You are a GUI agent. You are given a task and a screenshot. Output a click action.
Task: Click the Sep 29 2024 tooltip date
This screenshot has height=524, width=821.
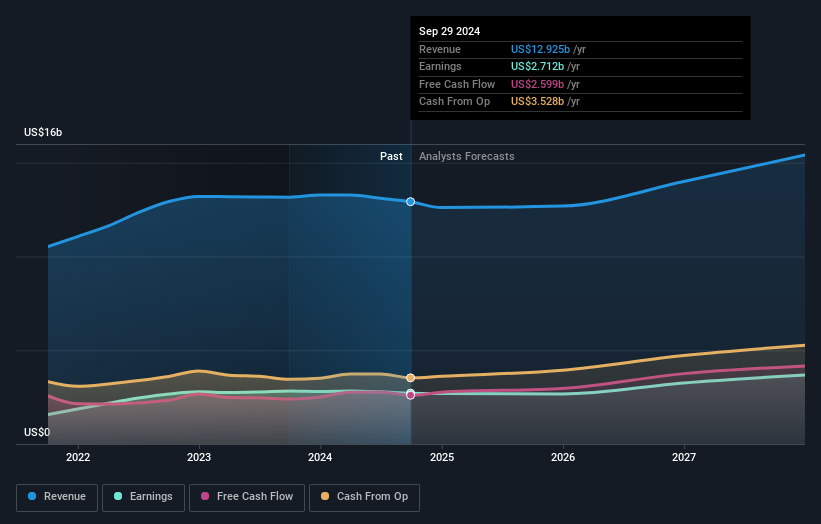(449, 31)
